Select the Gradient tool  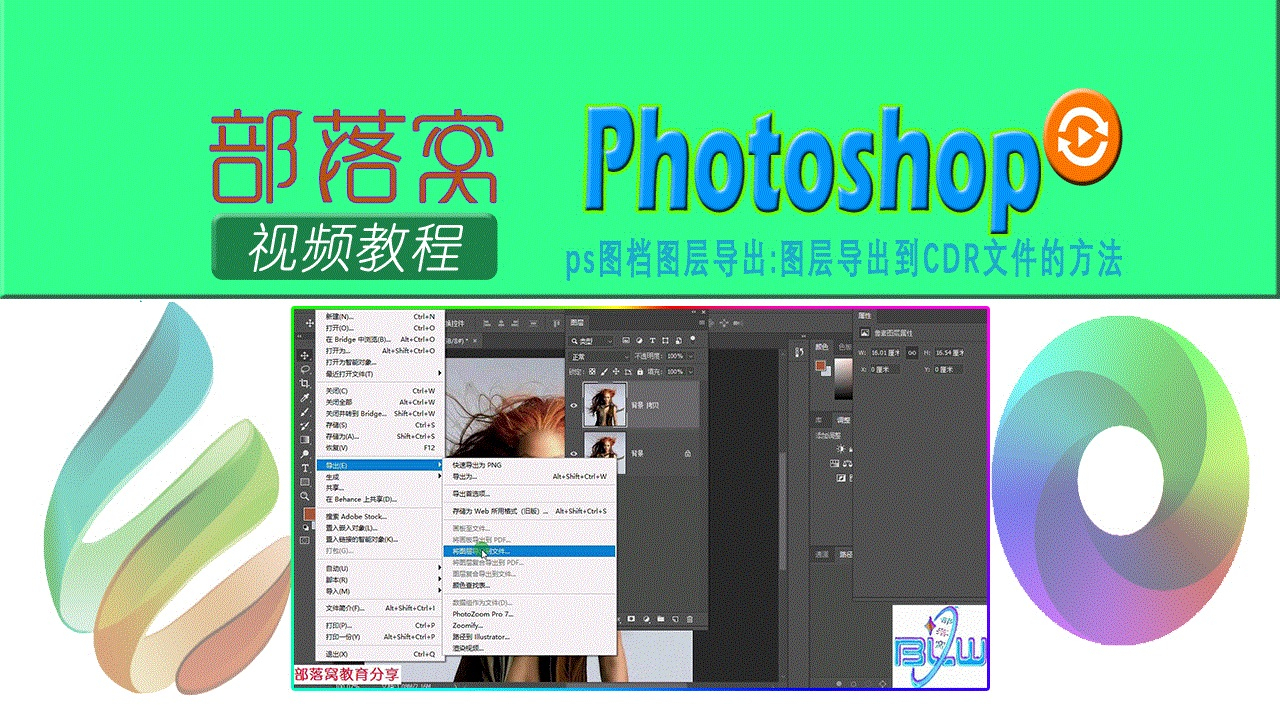point(305,439)
